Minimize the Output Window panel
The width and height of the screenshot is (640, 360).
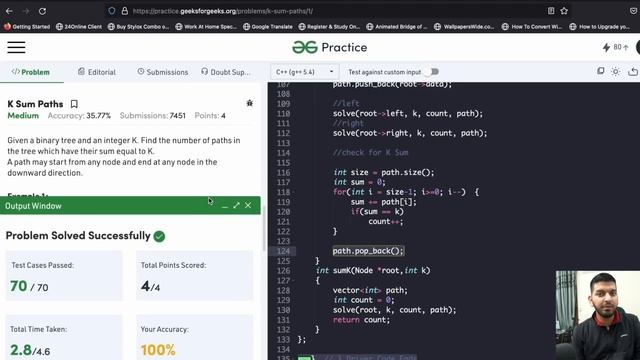(x=224, y=206)
